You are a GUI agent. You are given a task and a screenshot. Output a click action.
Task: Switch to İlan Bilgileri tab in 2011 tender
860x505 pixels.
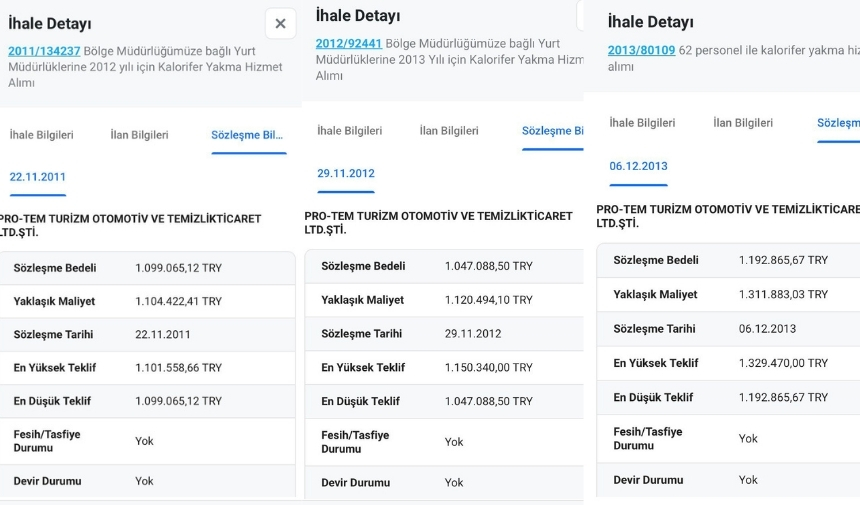coord(139,135)
